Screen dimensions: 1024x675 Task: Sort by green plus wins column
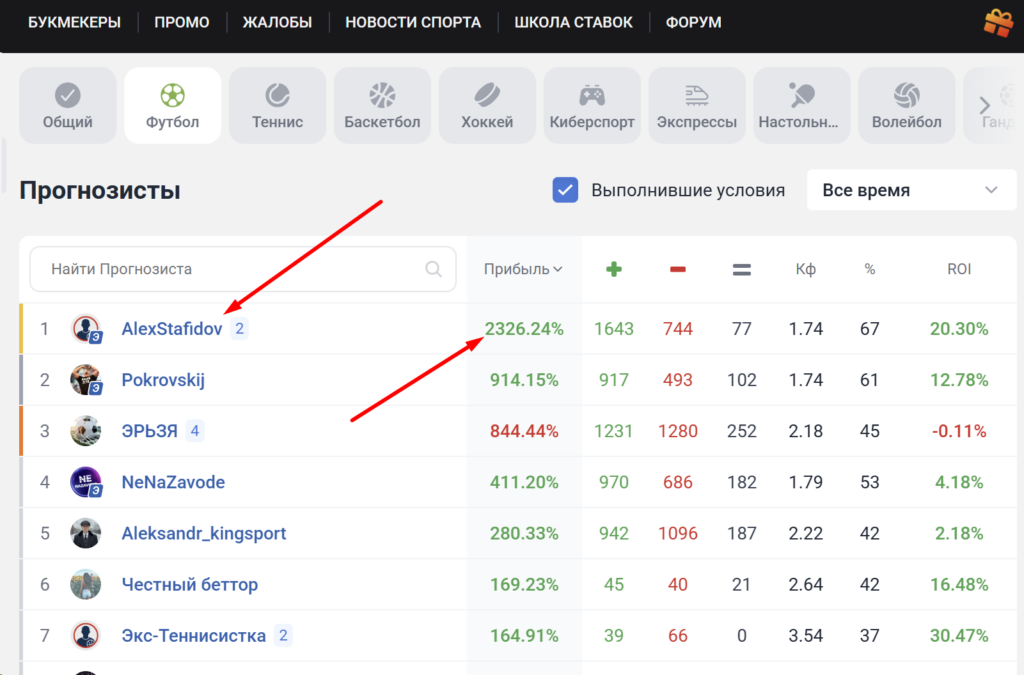click(614, 269)
